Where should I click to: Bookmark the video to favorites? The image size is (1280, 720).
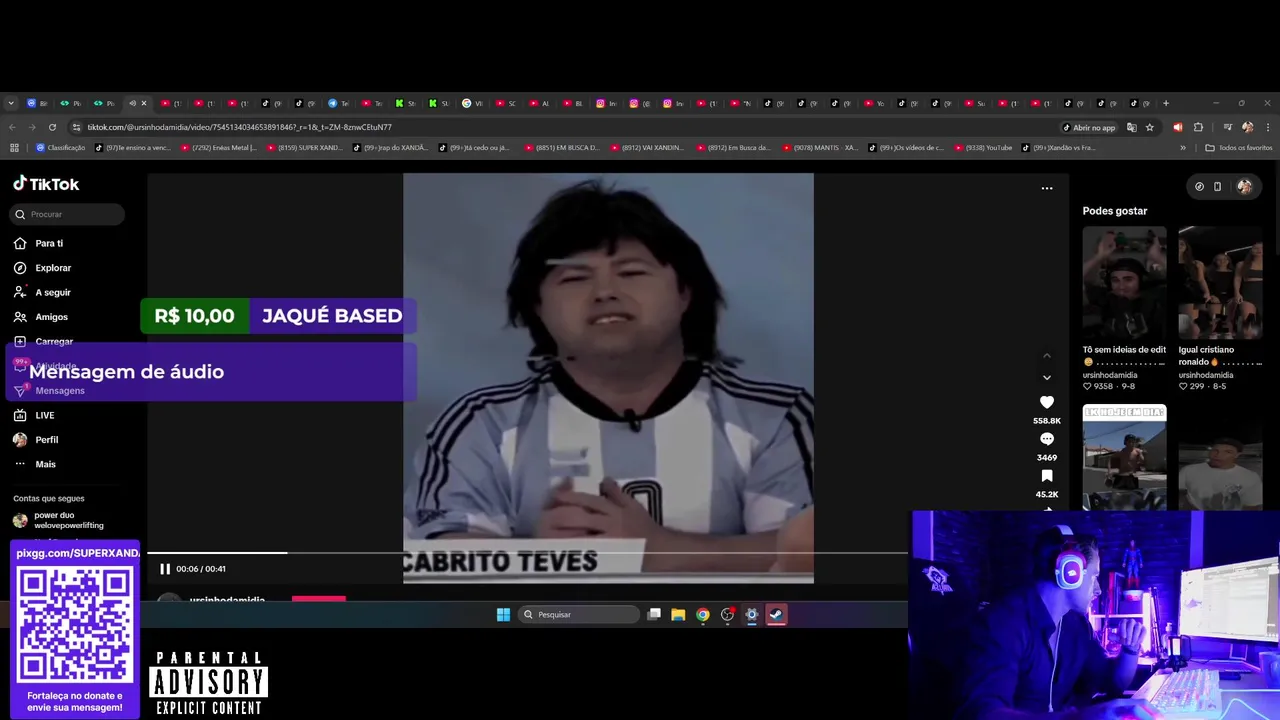1047,476
